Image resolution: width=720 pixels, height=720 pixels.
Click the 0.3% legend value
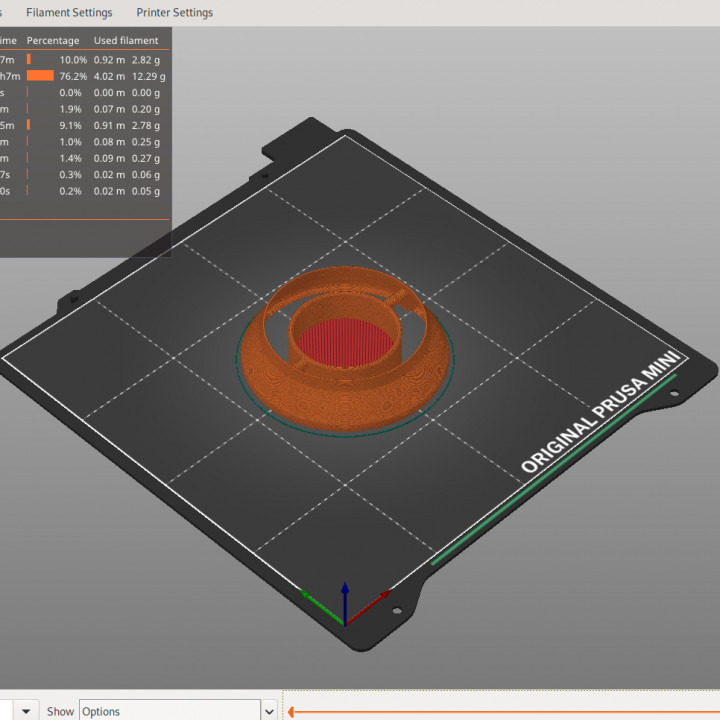coord(70,174)
